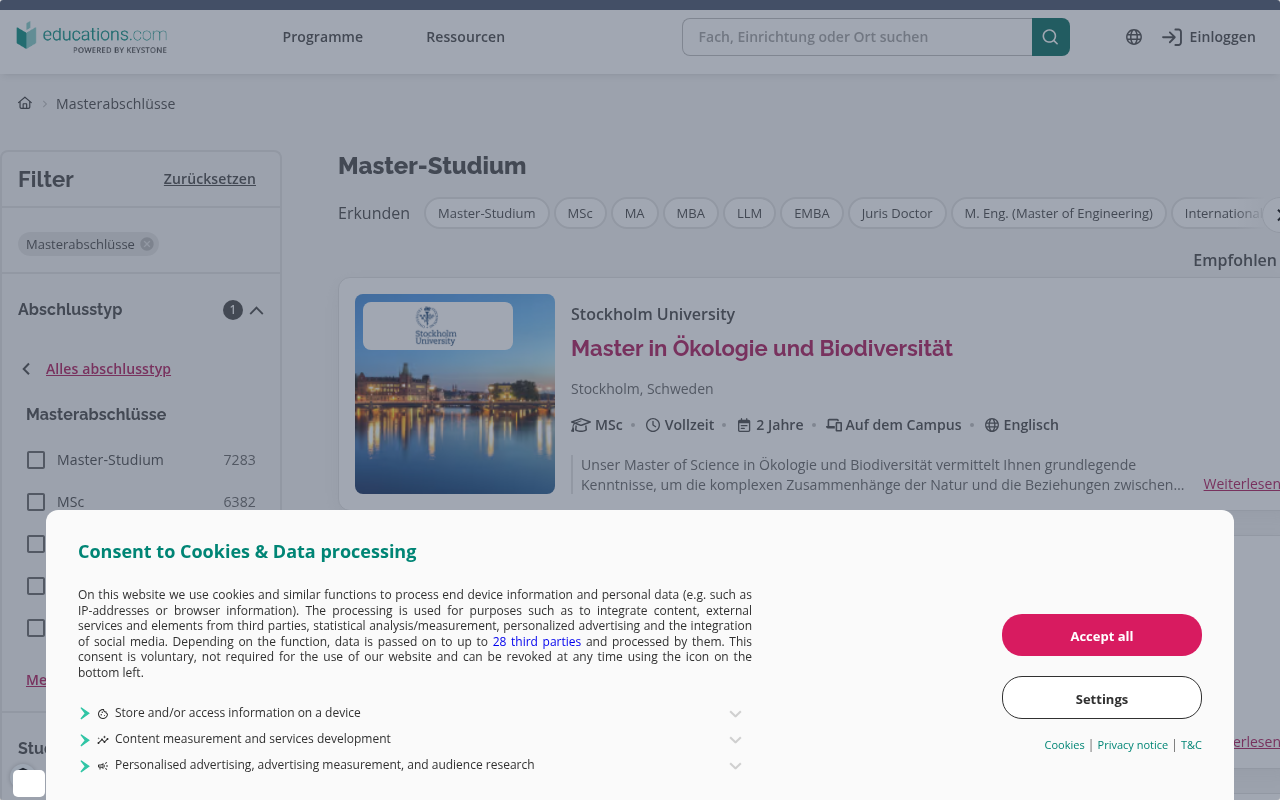Click the Consent to Cookies & Data processing heading
This screenshot has height=800, width=1280.
(247, 551)
